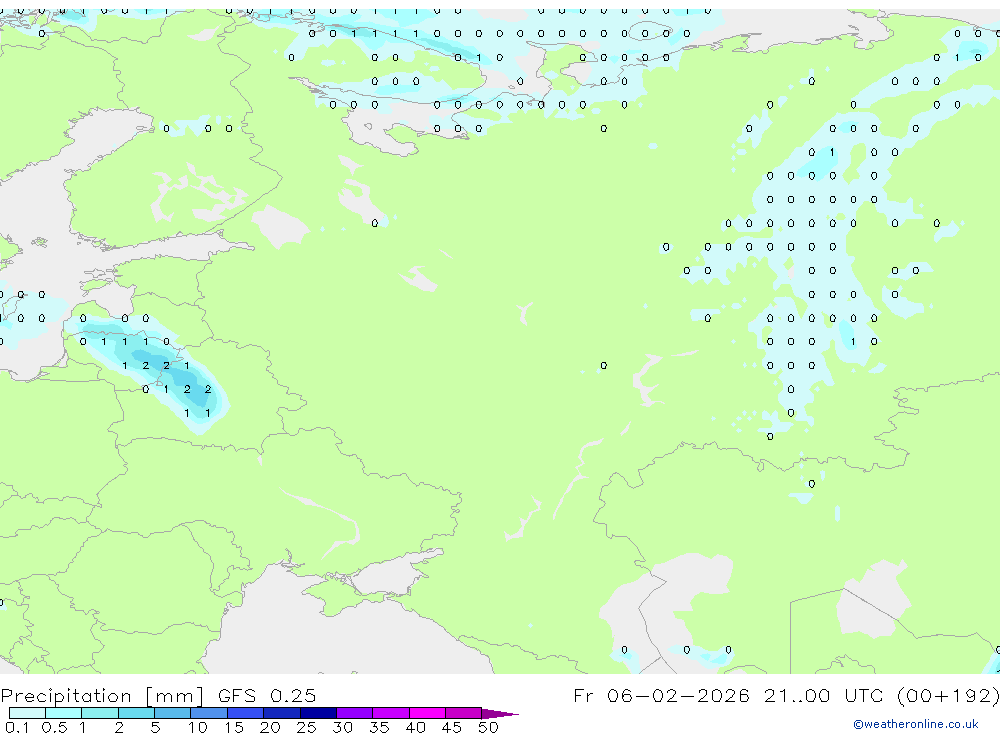The image size is (1000, 733).
Task: Click the 0.1–0.5 mm lightest cyan legend swatch
Action: pos(27,713)
